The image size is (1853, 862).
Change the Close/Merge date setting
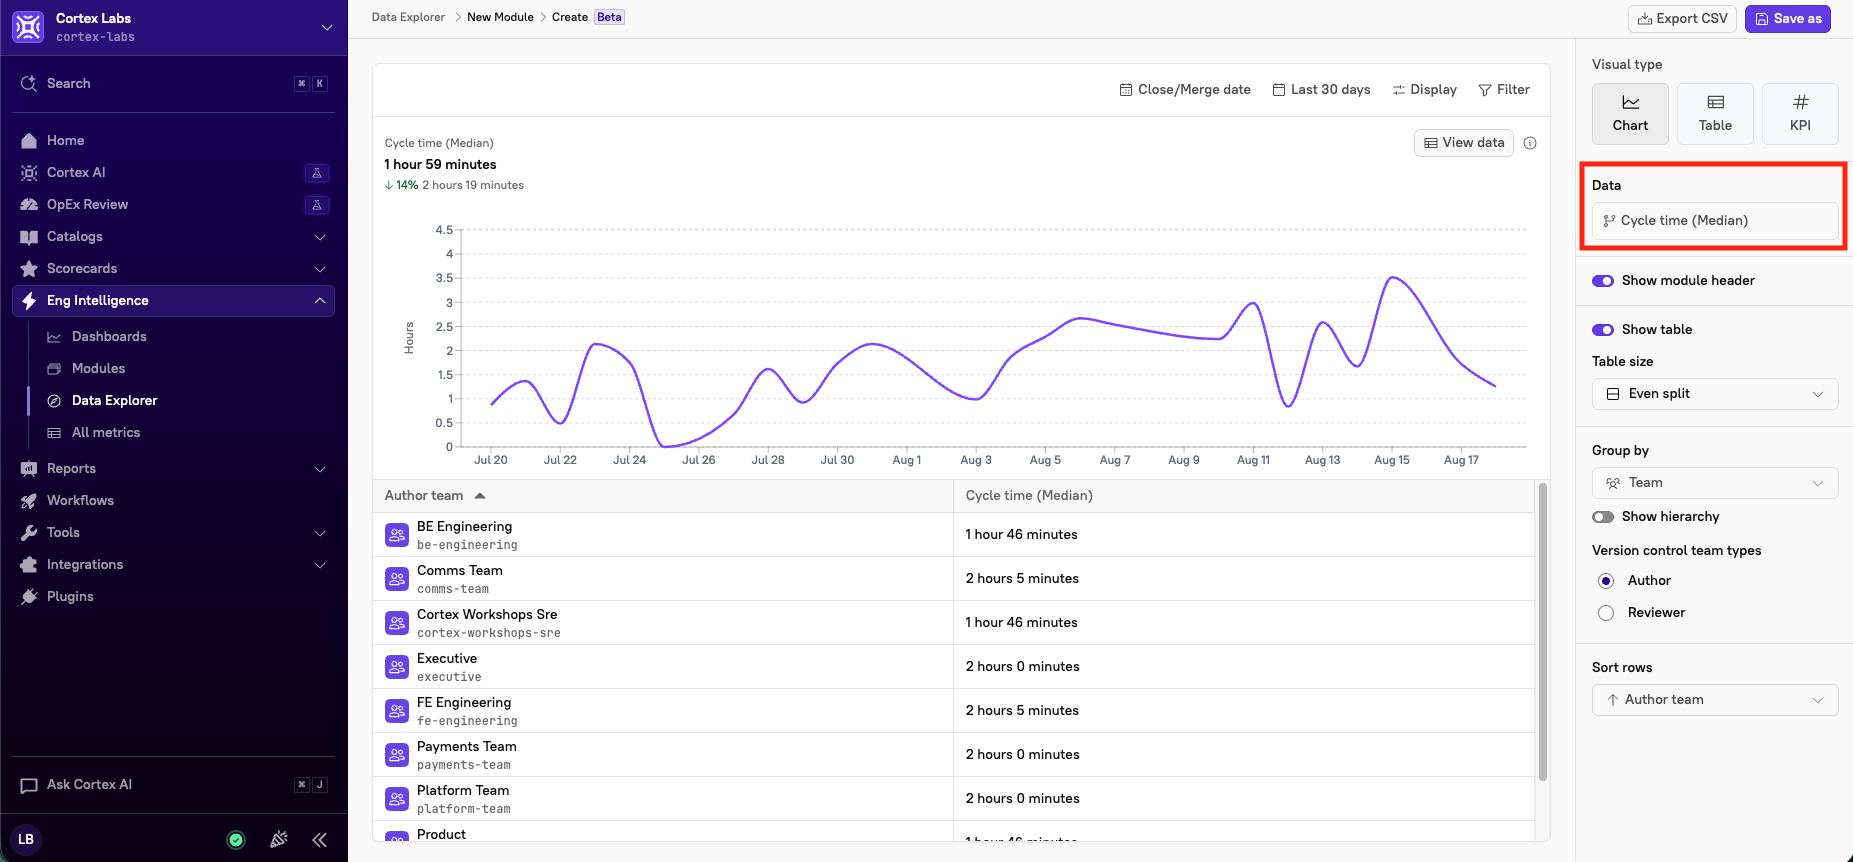[x=1185, y=90]
